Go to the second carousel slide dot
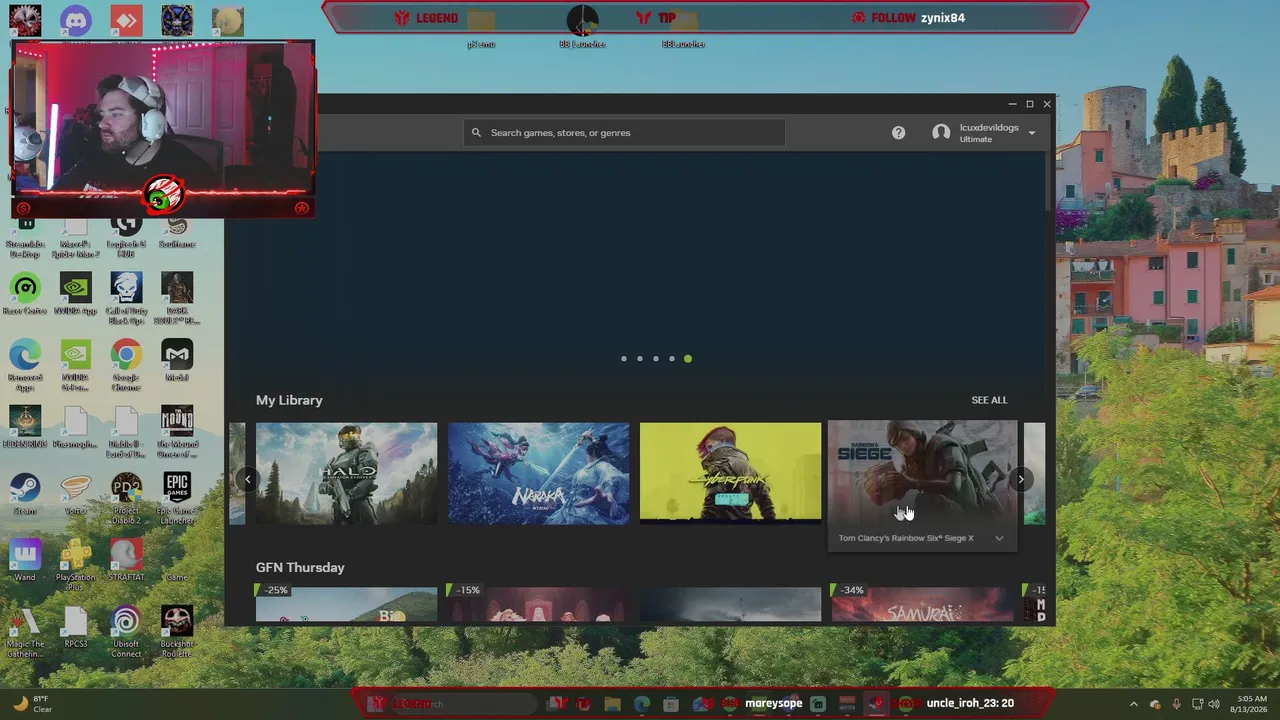Screen dimensions: 1280x720 click(x=640, y=359)
